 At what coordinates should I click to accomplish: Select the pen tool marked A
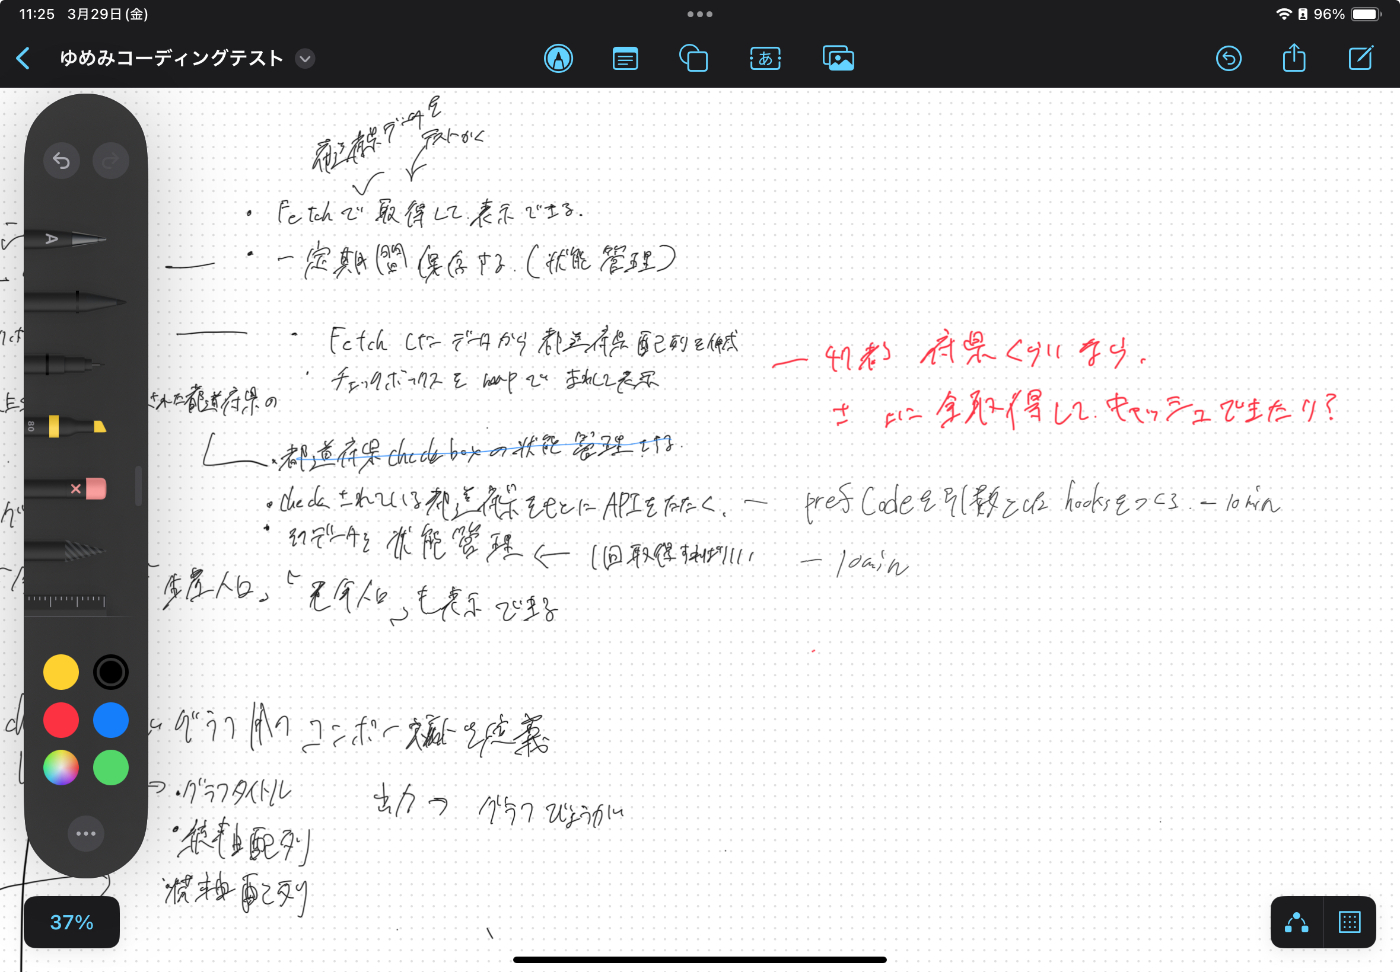68,239
